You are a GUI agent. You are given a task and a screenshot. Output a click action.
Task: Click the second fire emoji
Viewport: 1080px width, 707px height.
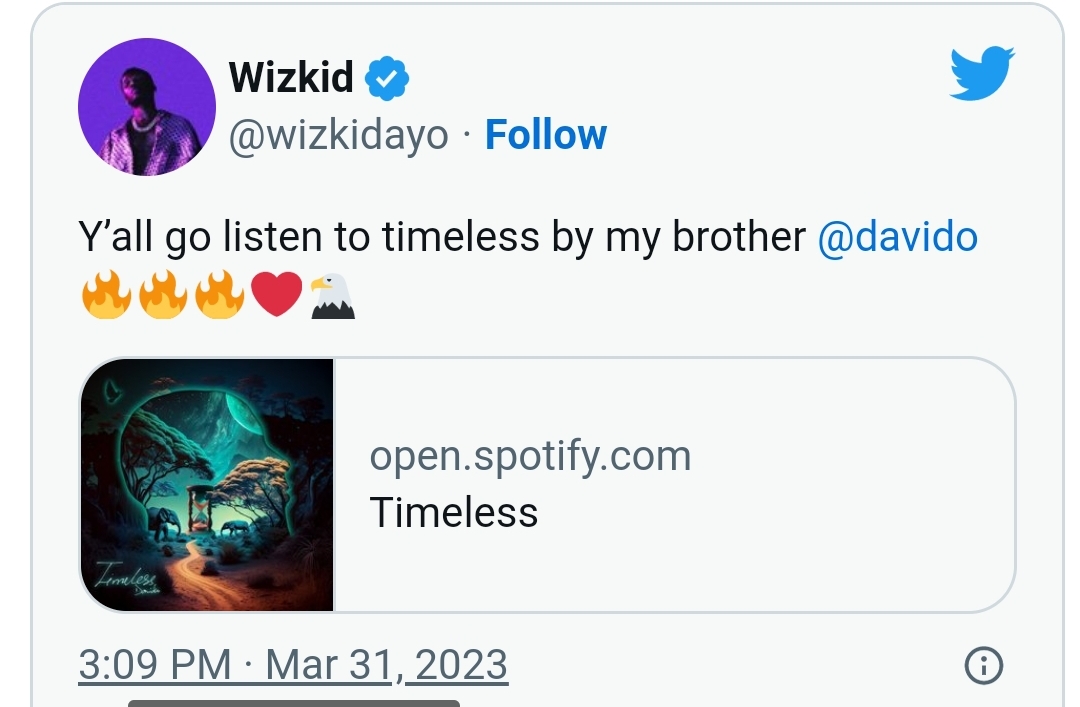coord(163,294)
